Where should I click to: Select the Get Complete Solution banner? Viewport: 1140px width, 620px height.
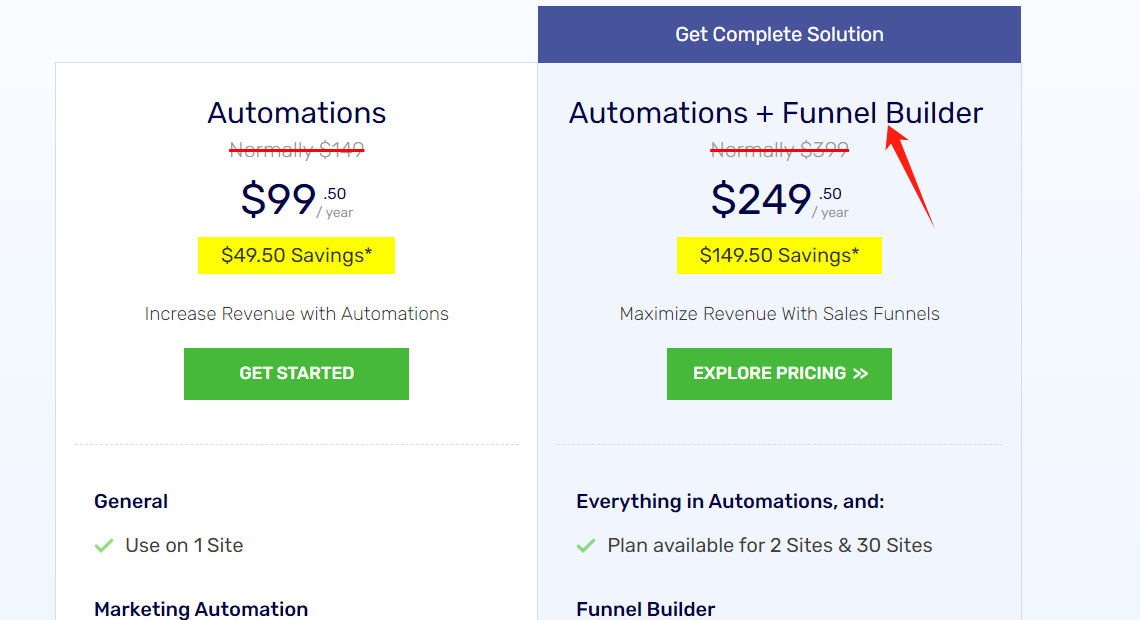coord(779,35)
